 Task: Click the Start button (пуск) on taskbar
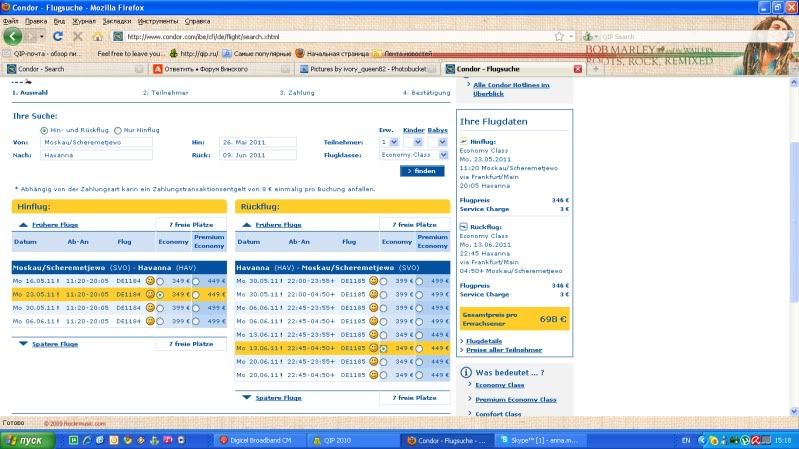click(26, 440)
